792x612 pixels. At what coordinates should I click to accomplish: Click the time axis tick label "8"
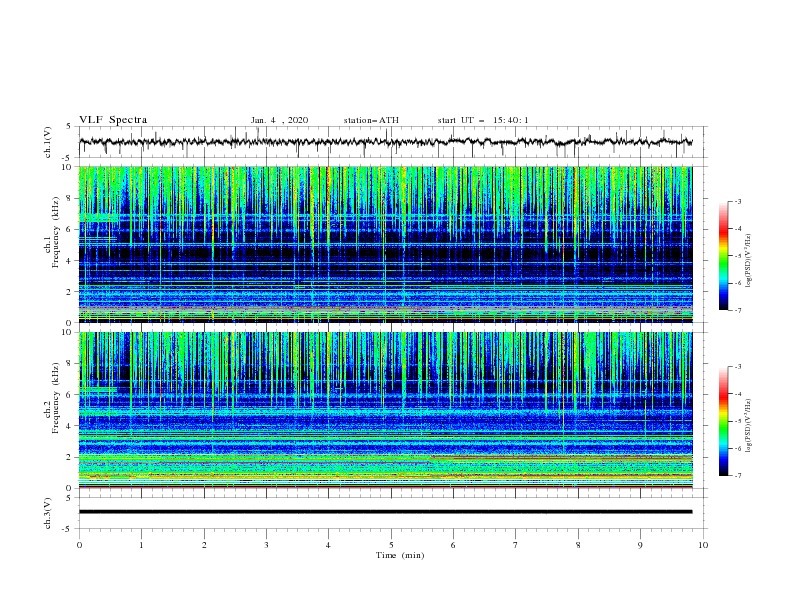click(578, 545)
